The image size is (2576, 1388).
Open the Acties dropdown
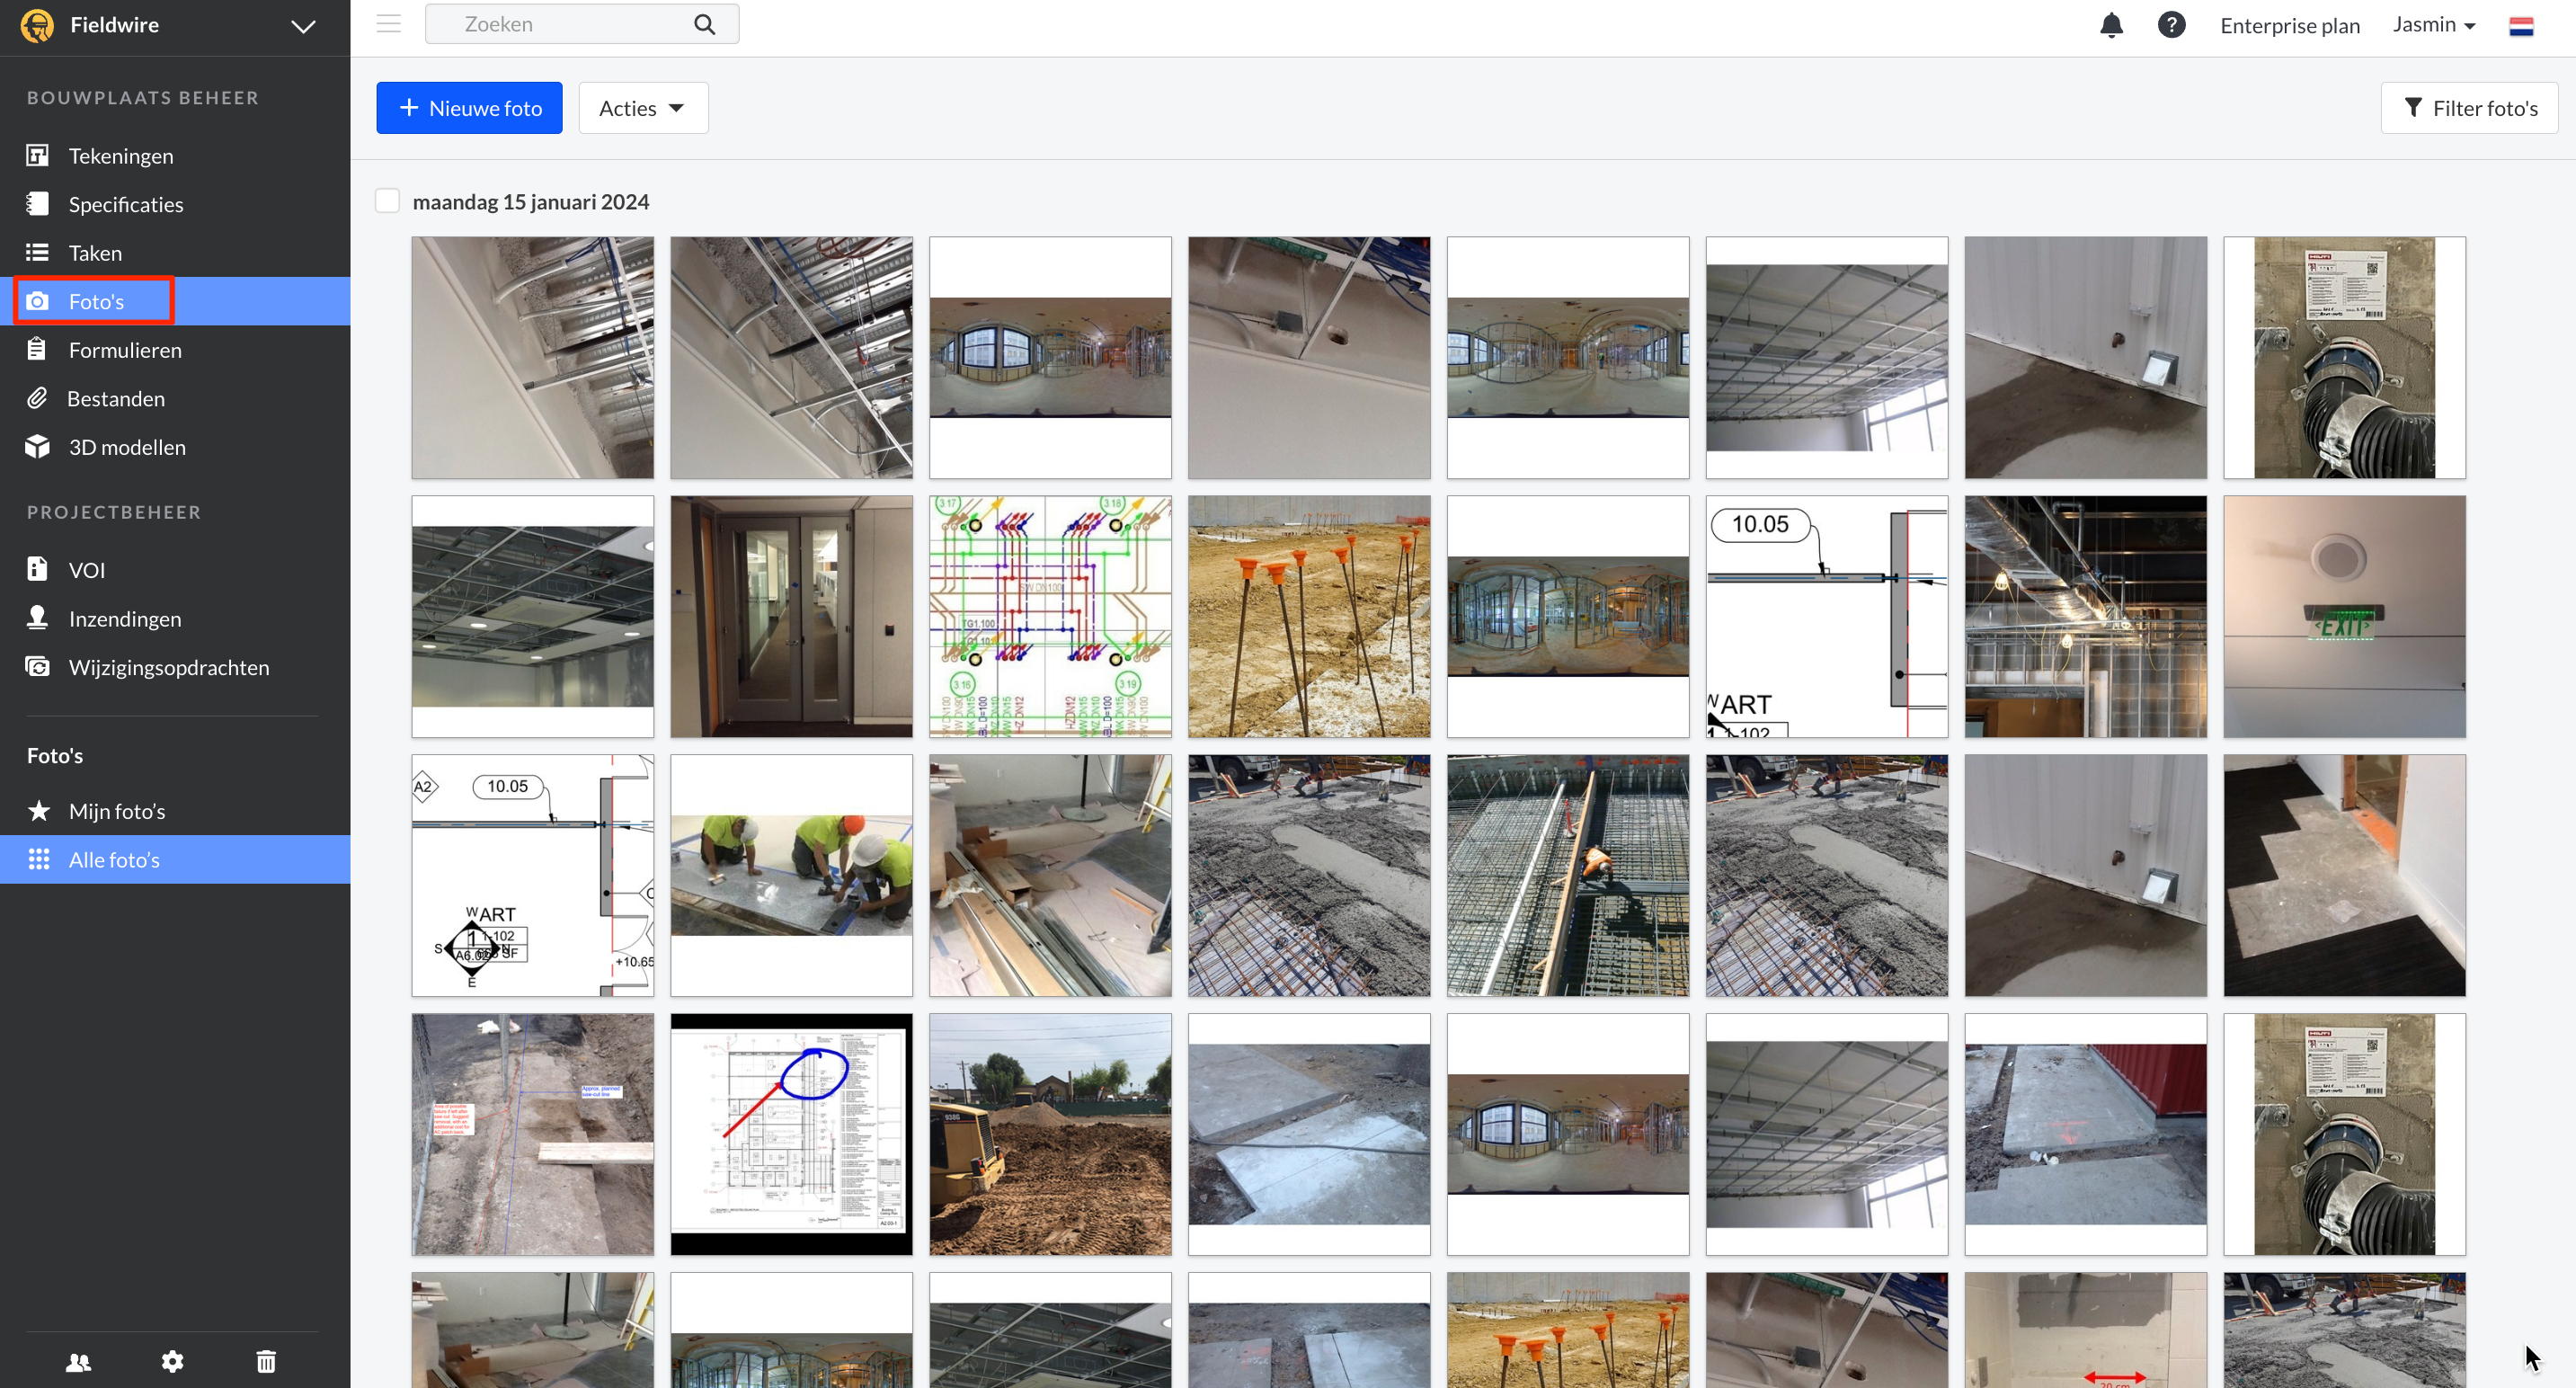(x=643, y=108)
